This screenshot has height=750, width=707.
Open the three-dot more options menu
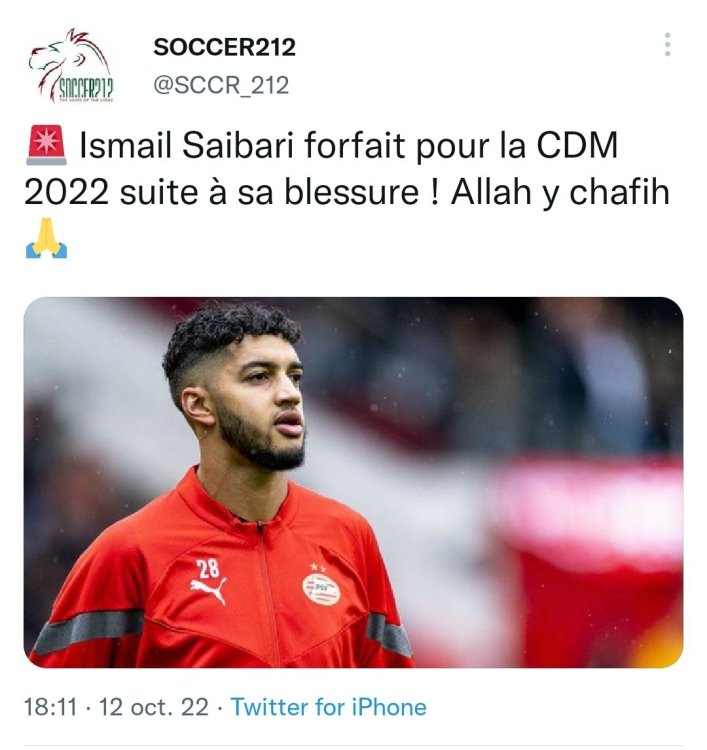click(668, 44)
